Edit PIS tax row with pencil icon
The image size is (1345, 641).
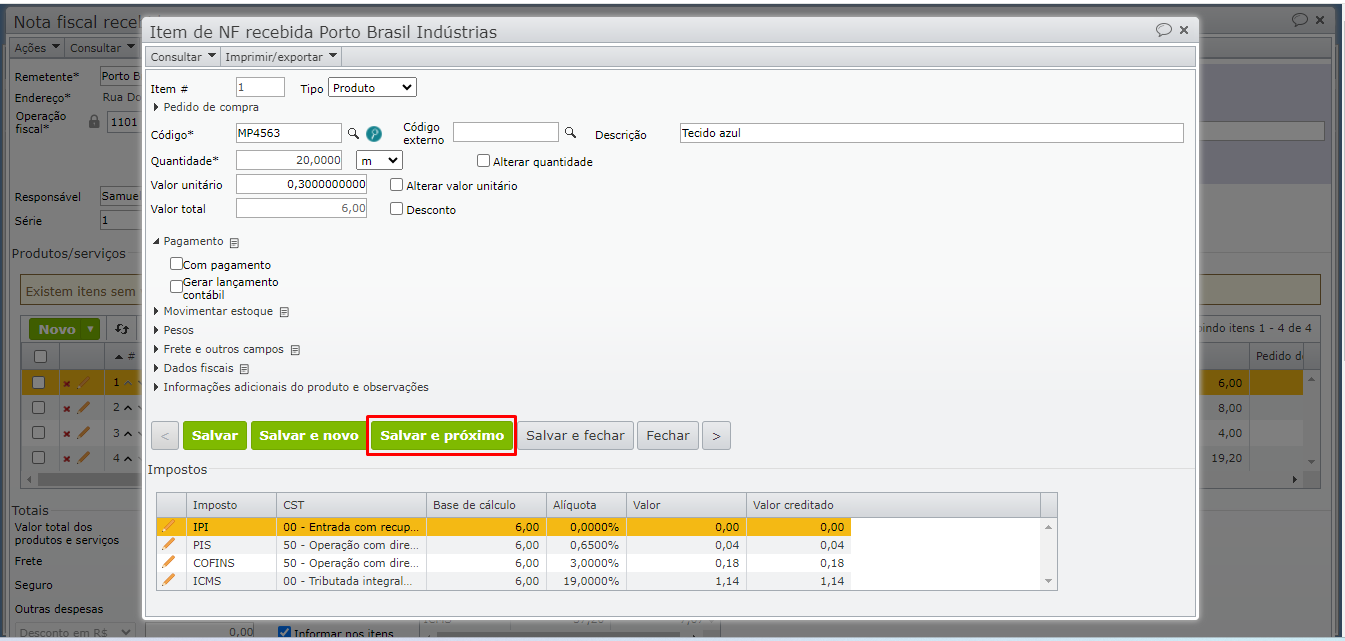tap(168, 544)
